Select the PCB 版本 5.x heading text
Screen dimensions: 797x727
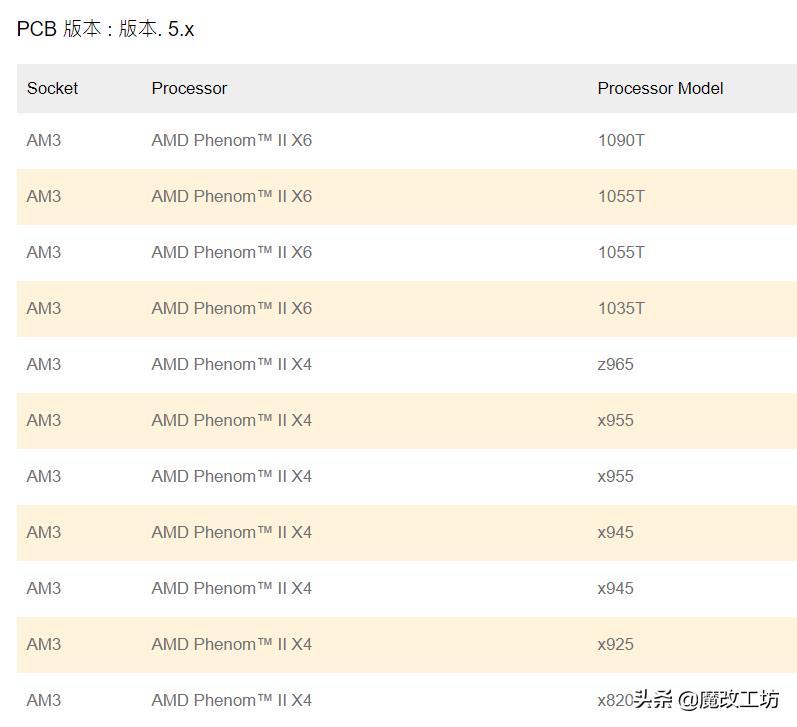point(105,29)
